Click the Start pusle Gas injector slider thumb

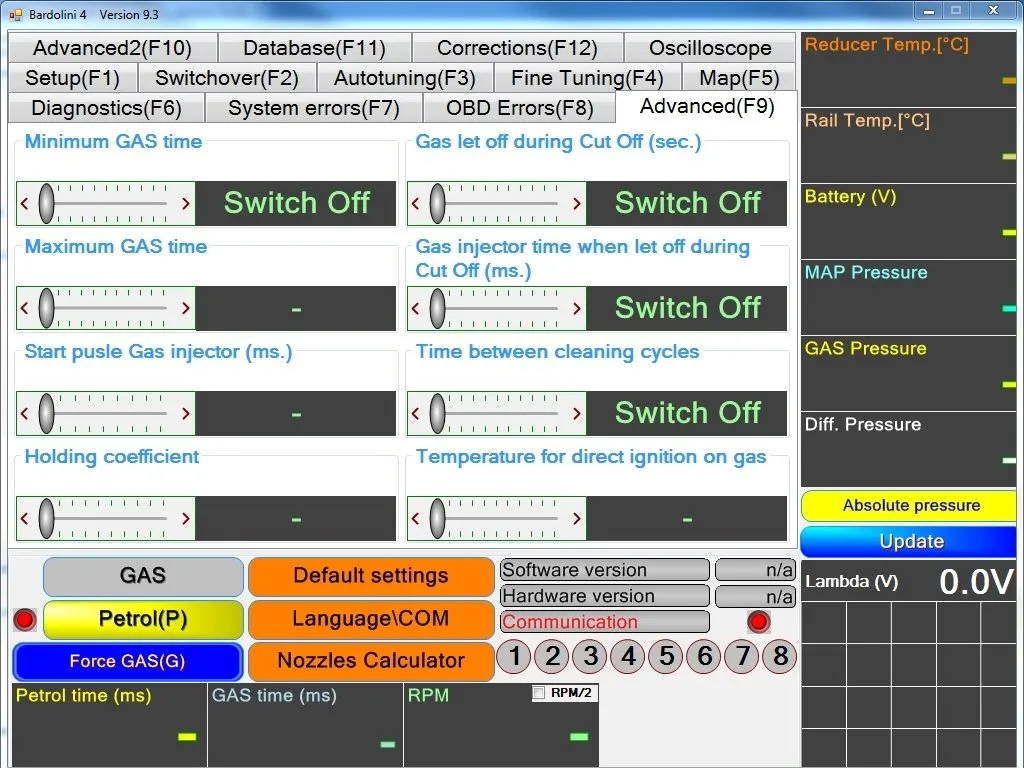46,413
